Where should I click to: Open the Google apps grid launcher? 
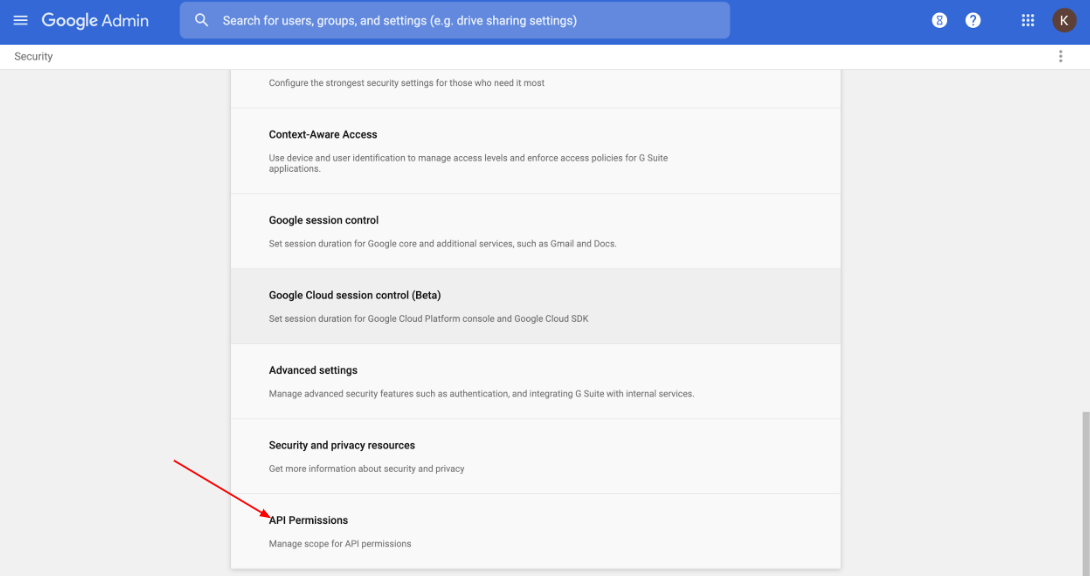[1028, 20]
